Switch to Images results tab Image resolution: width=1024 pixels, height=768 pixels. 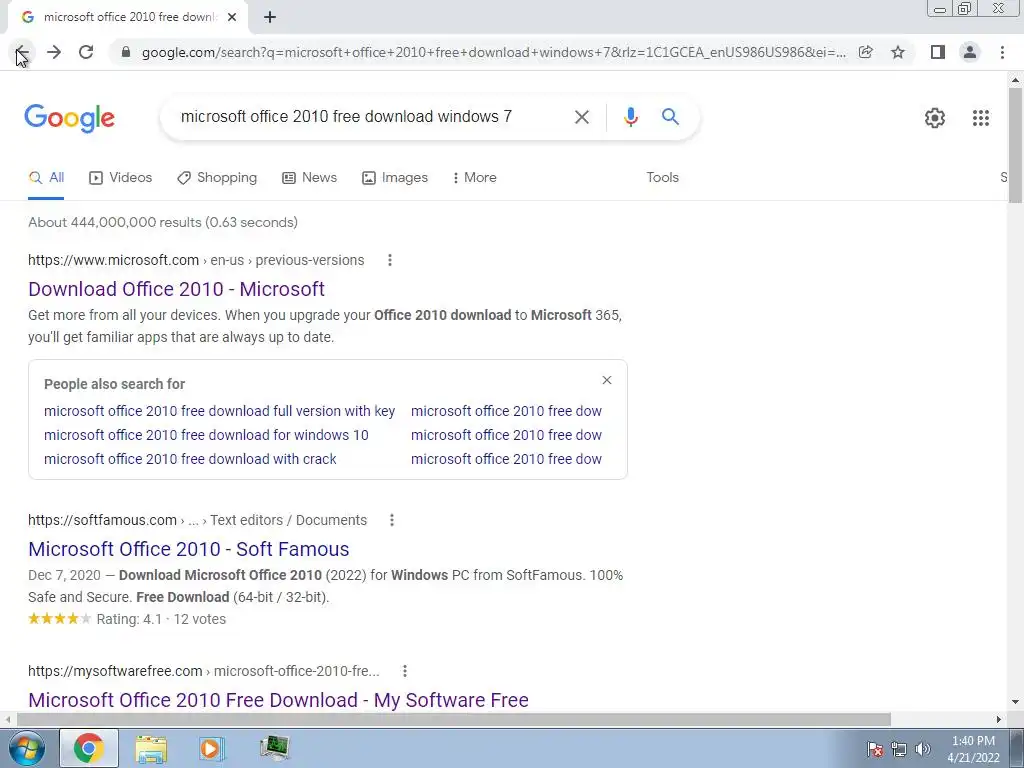click(395, 178)
